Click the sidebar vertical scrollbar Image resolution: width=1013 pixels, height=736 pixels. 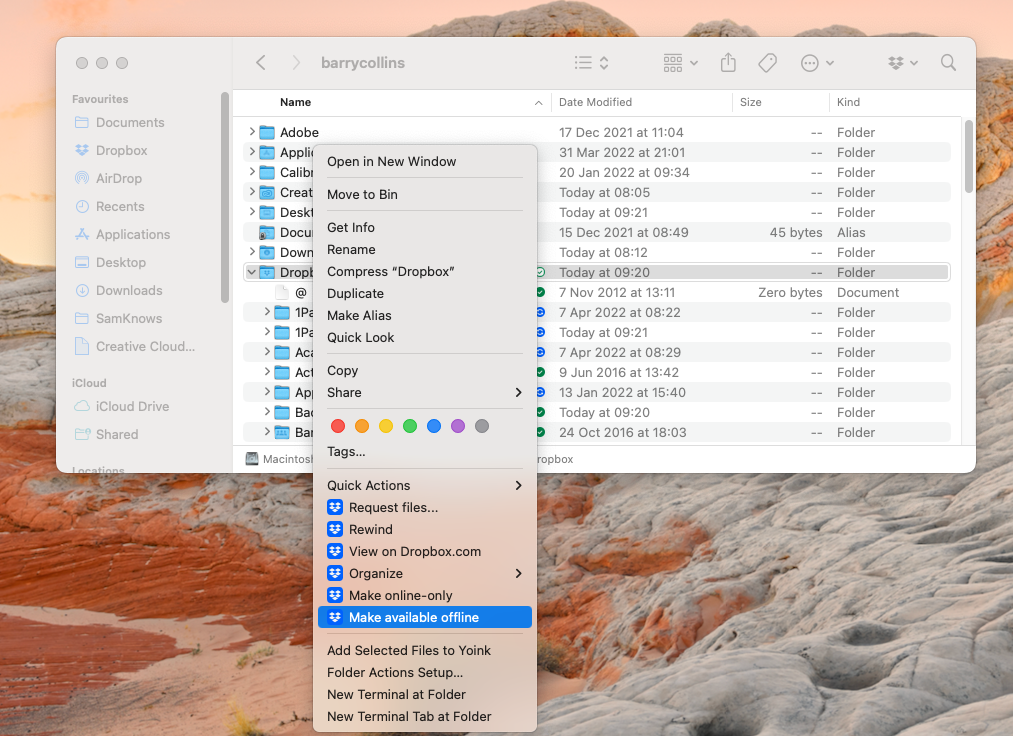(224, 197)
